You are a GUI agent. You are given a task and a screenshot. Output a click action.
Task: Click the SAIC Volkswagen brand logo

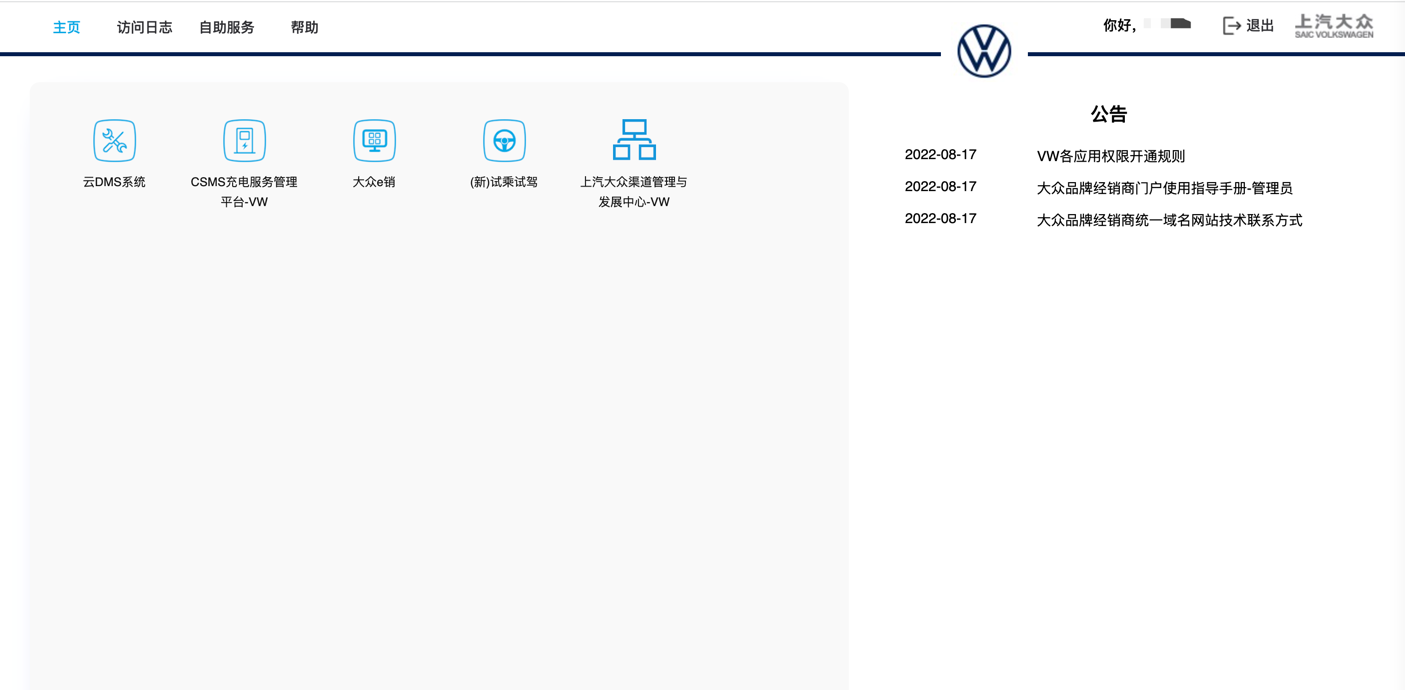click(x=1334, y=26)
